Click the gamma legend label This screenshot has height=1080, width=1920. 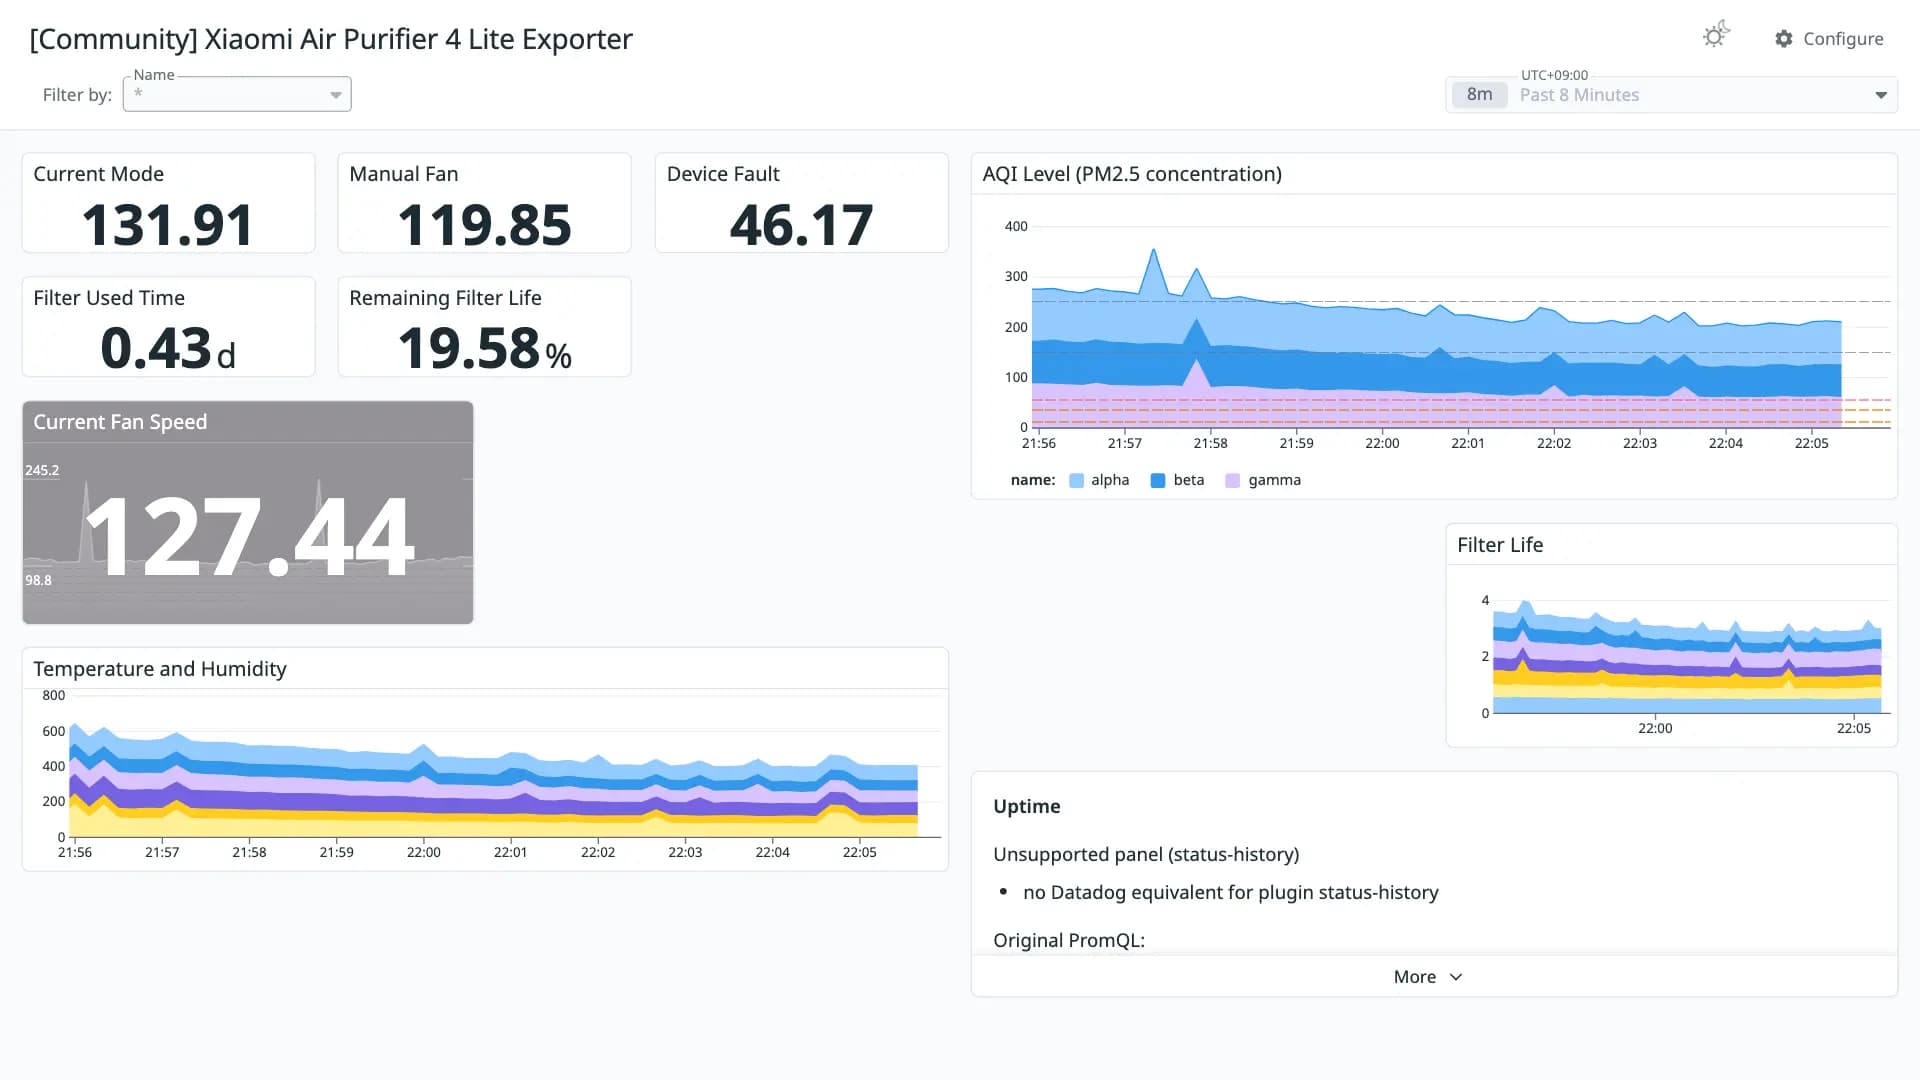point(1275,480)
